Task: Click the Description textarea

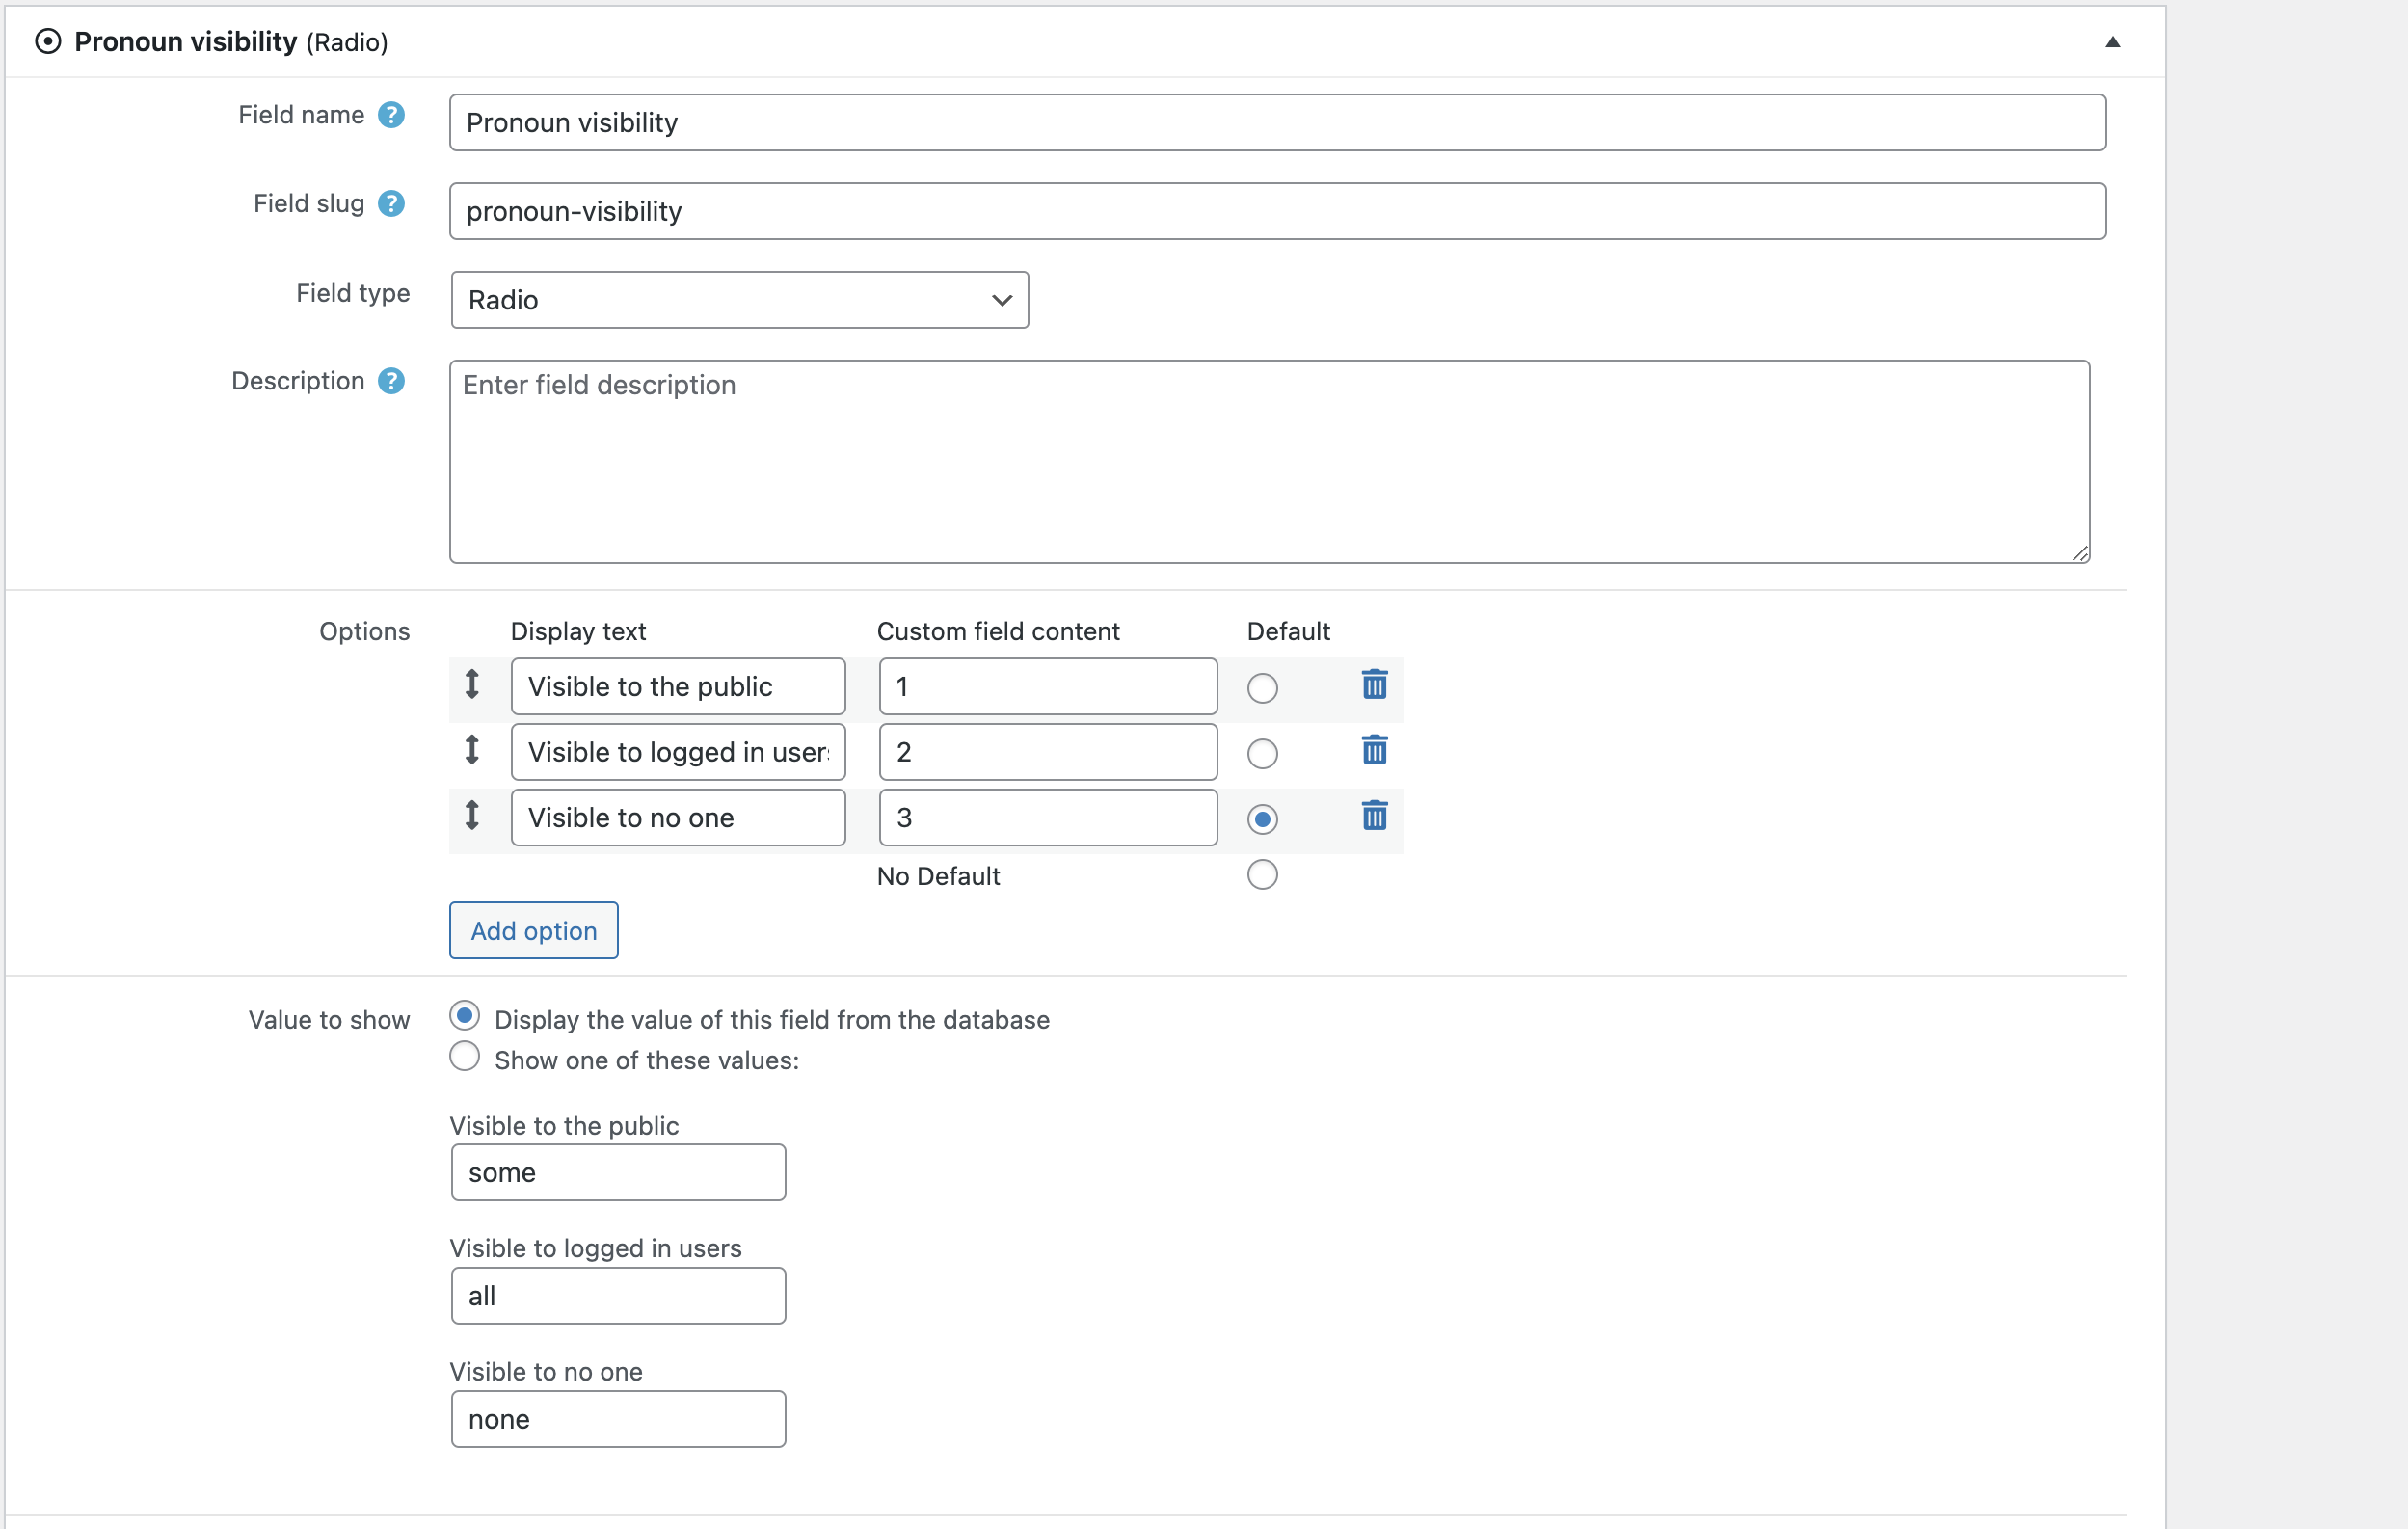Action: click(x=1269, y=462)
